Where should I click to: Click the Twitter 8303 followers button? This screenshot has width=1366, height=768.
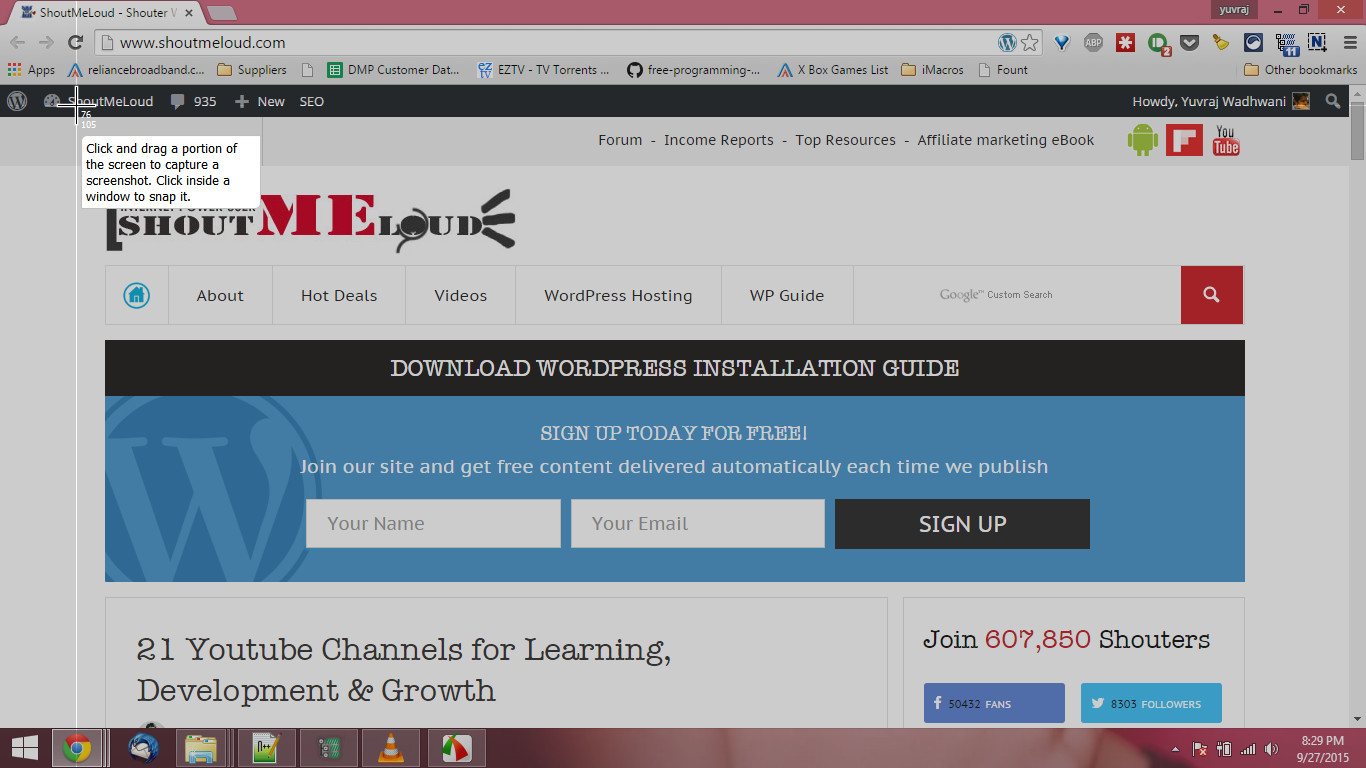coord(1151,703)
